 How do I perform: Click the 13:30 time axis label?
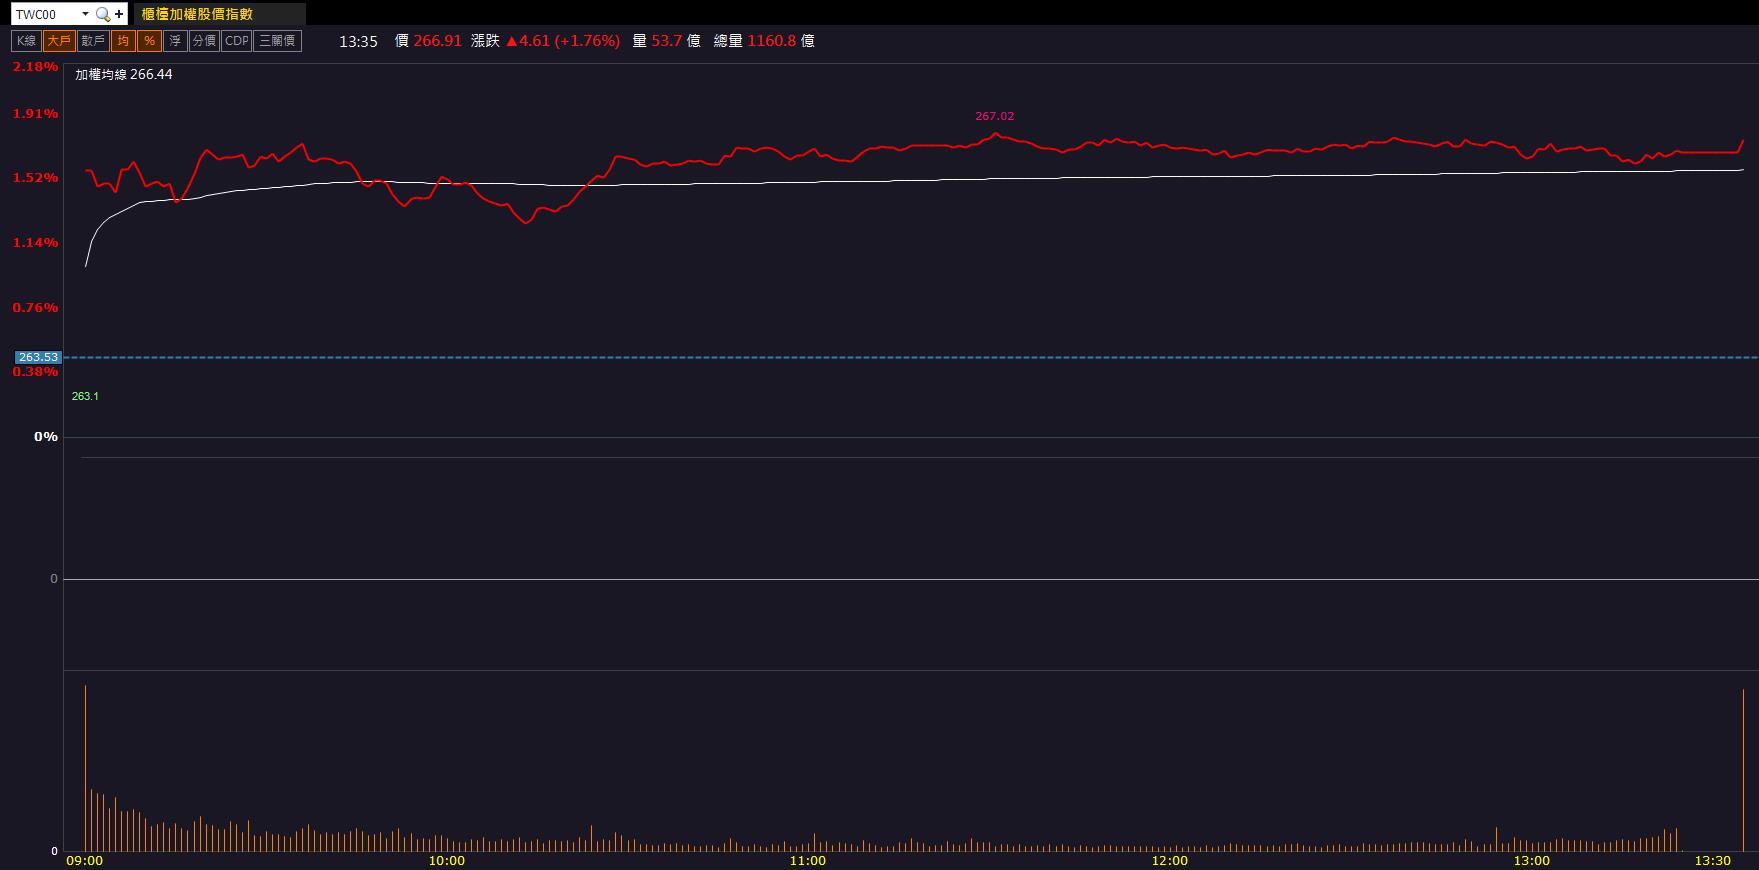click(1712, 861)
